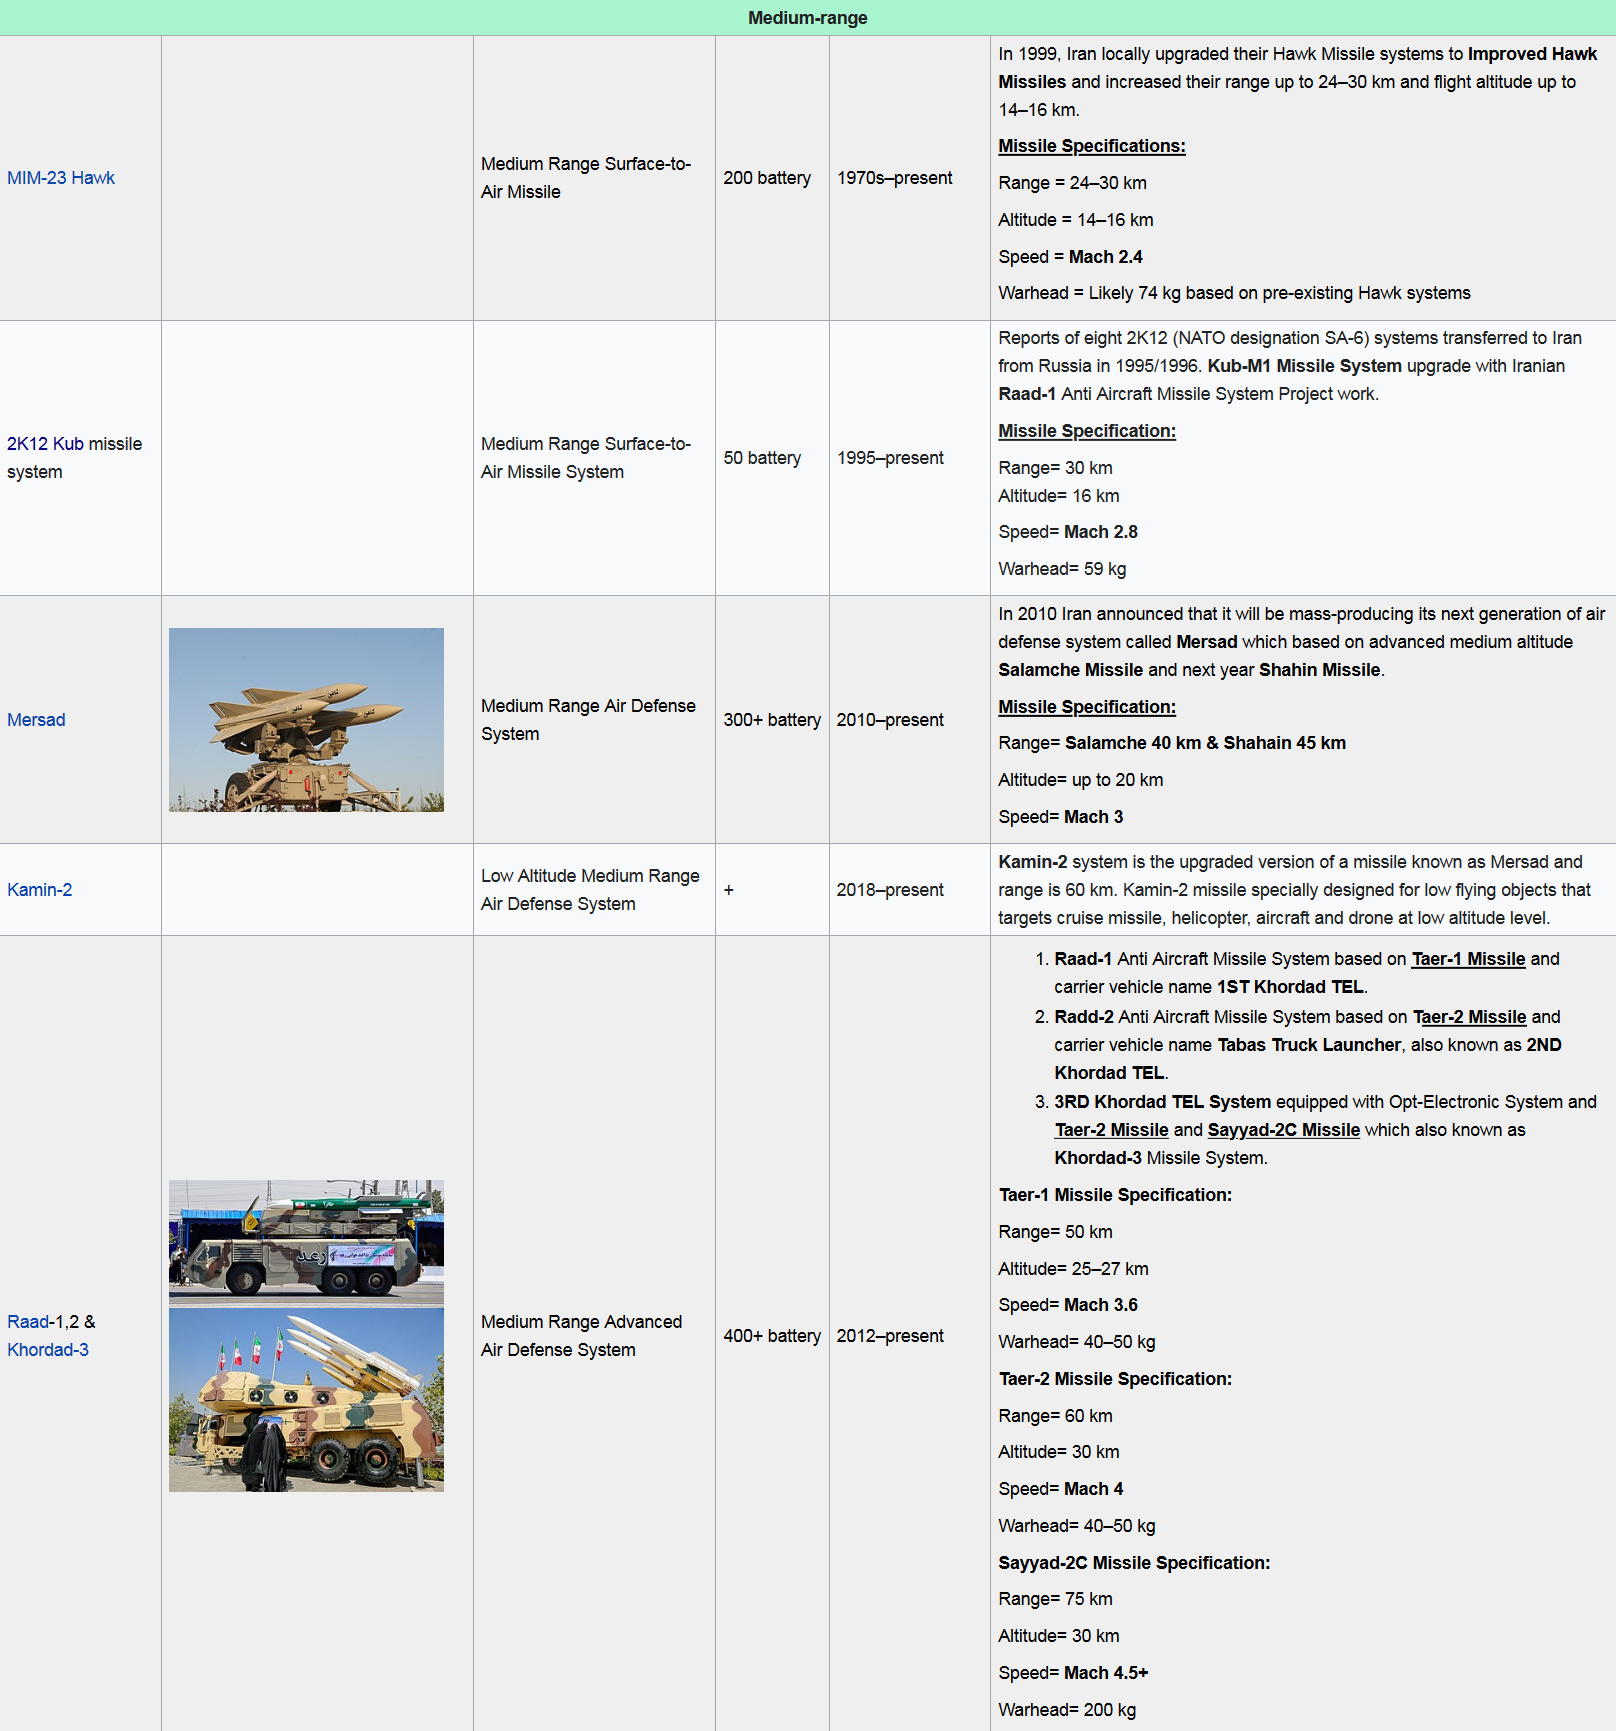Select the '50 battery' quantity cell

pos(772,458)
